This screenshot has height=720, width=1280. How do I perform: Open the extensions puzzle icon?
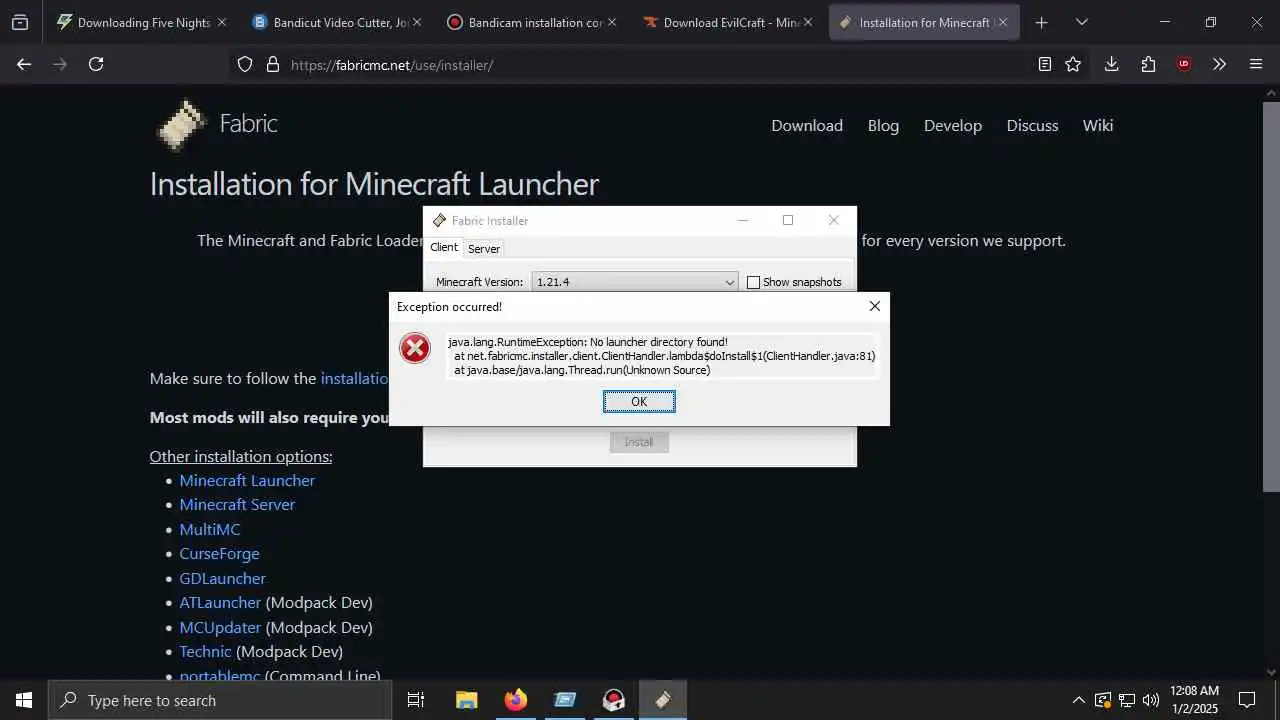point(1148,64)
